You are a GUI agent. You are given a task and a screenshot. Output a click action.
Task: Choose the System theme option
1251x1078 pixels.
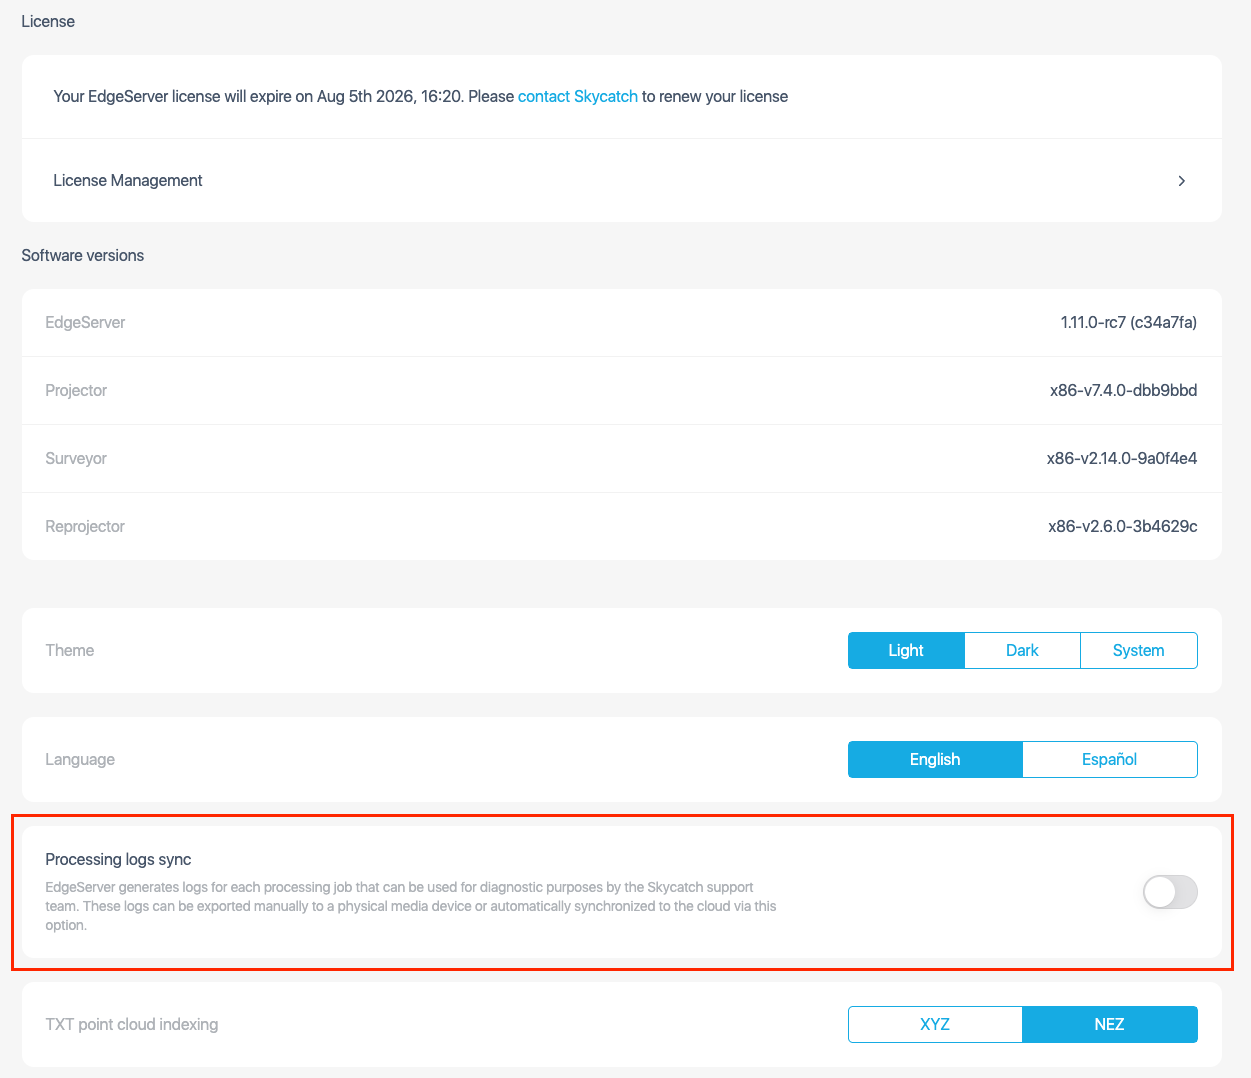[1138, 650]
